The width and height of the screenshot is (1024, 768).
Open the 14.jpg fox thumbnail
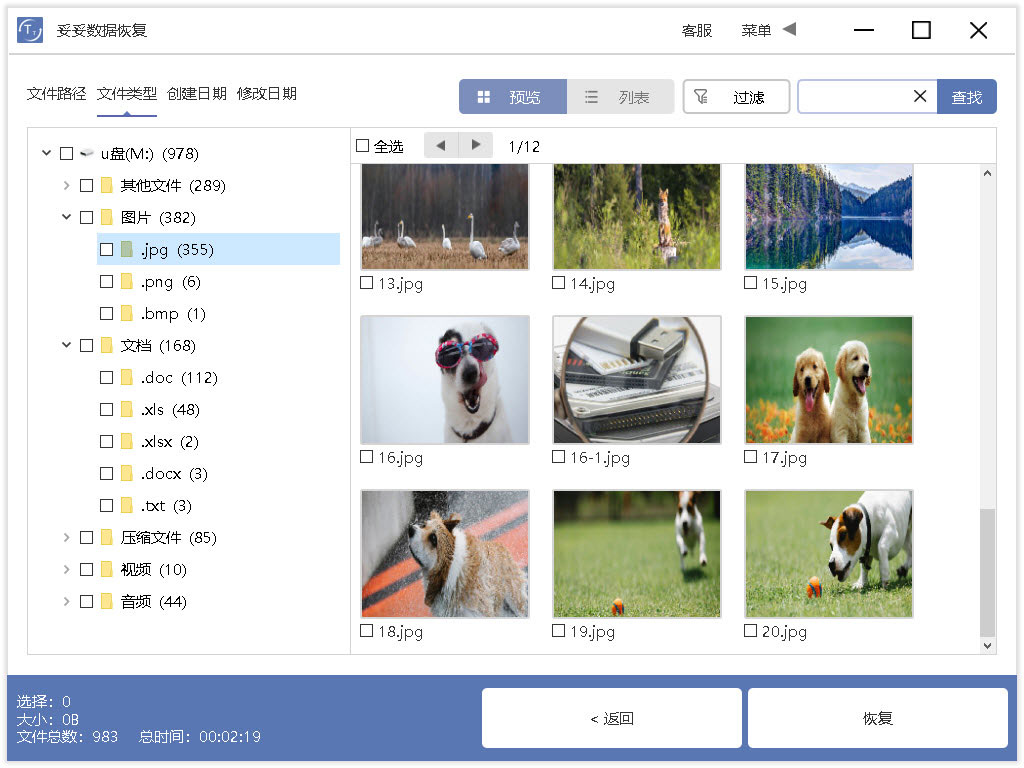(637, 217)
